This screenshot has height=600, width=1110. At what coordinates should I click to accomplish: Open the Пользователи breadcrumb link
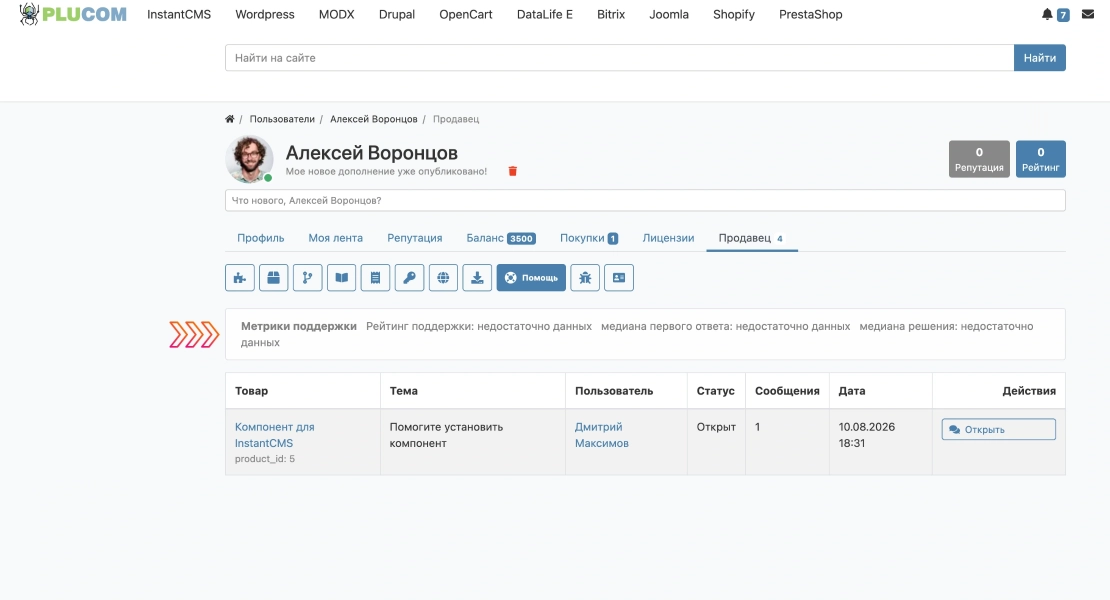click(x=282, y=119)
